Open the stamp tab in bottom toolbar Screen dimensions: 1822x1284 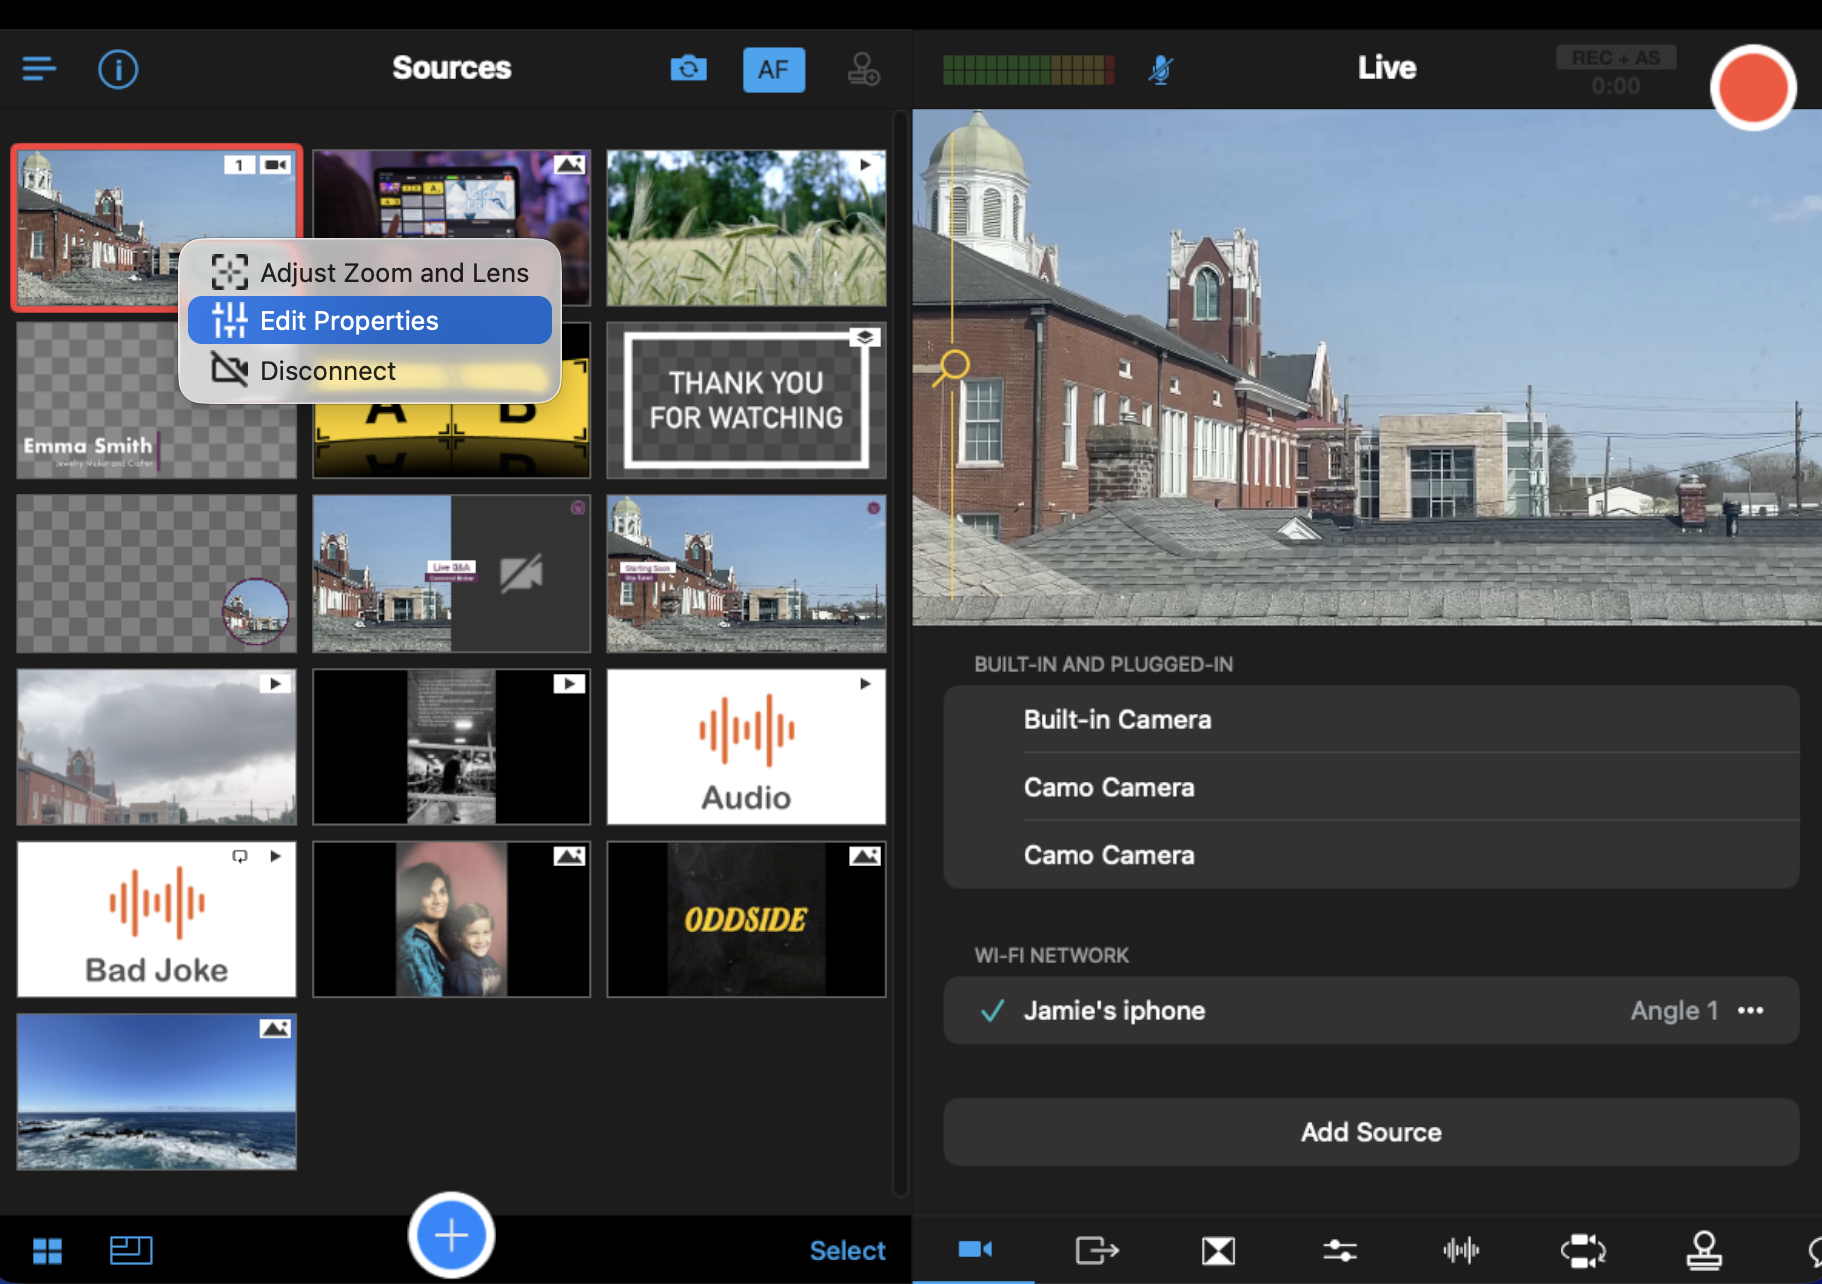coord(1704,1250)
